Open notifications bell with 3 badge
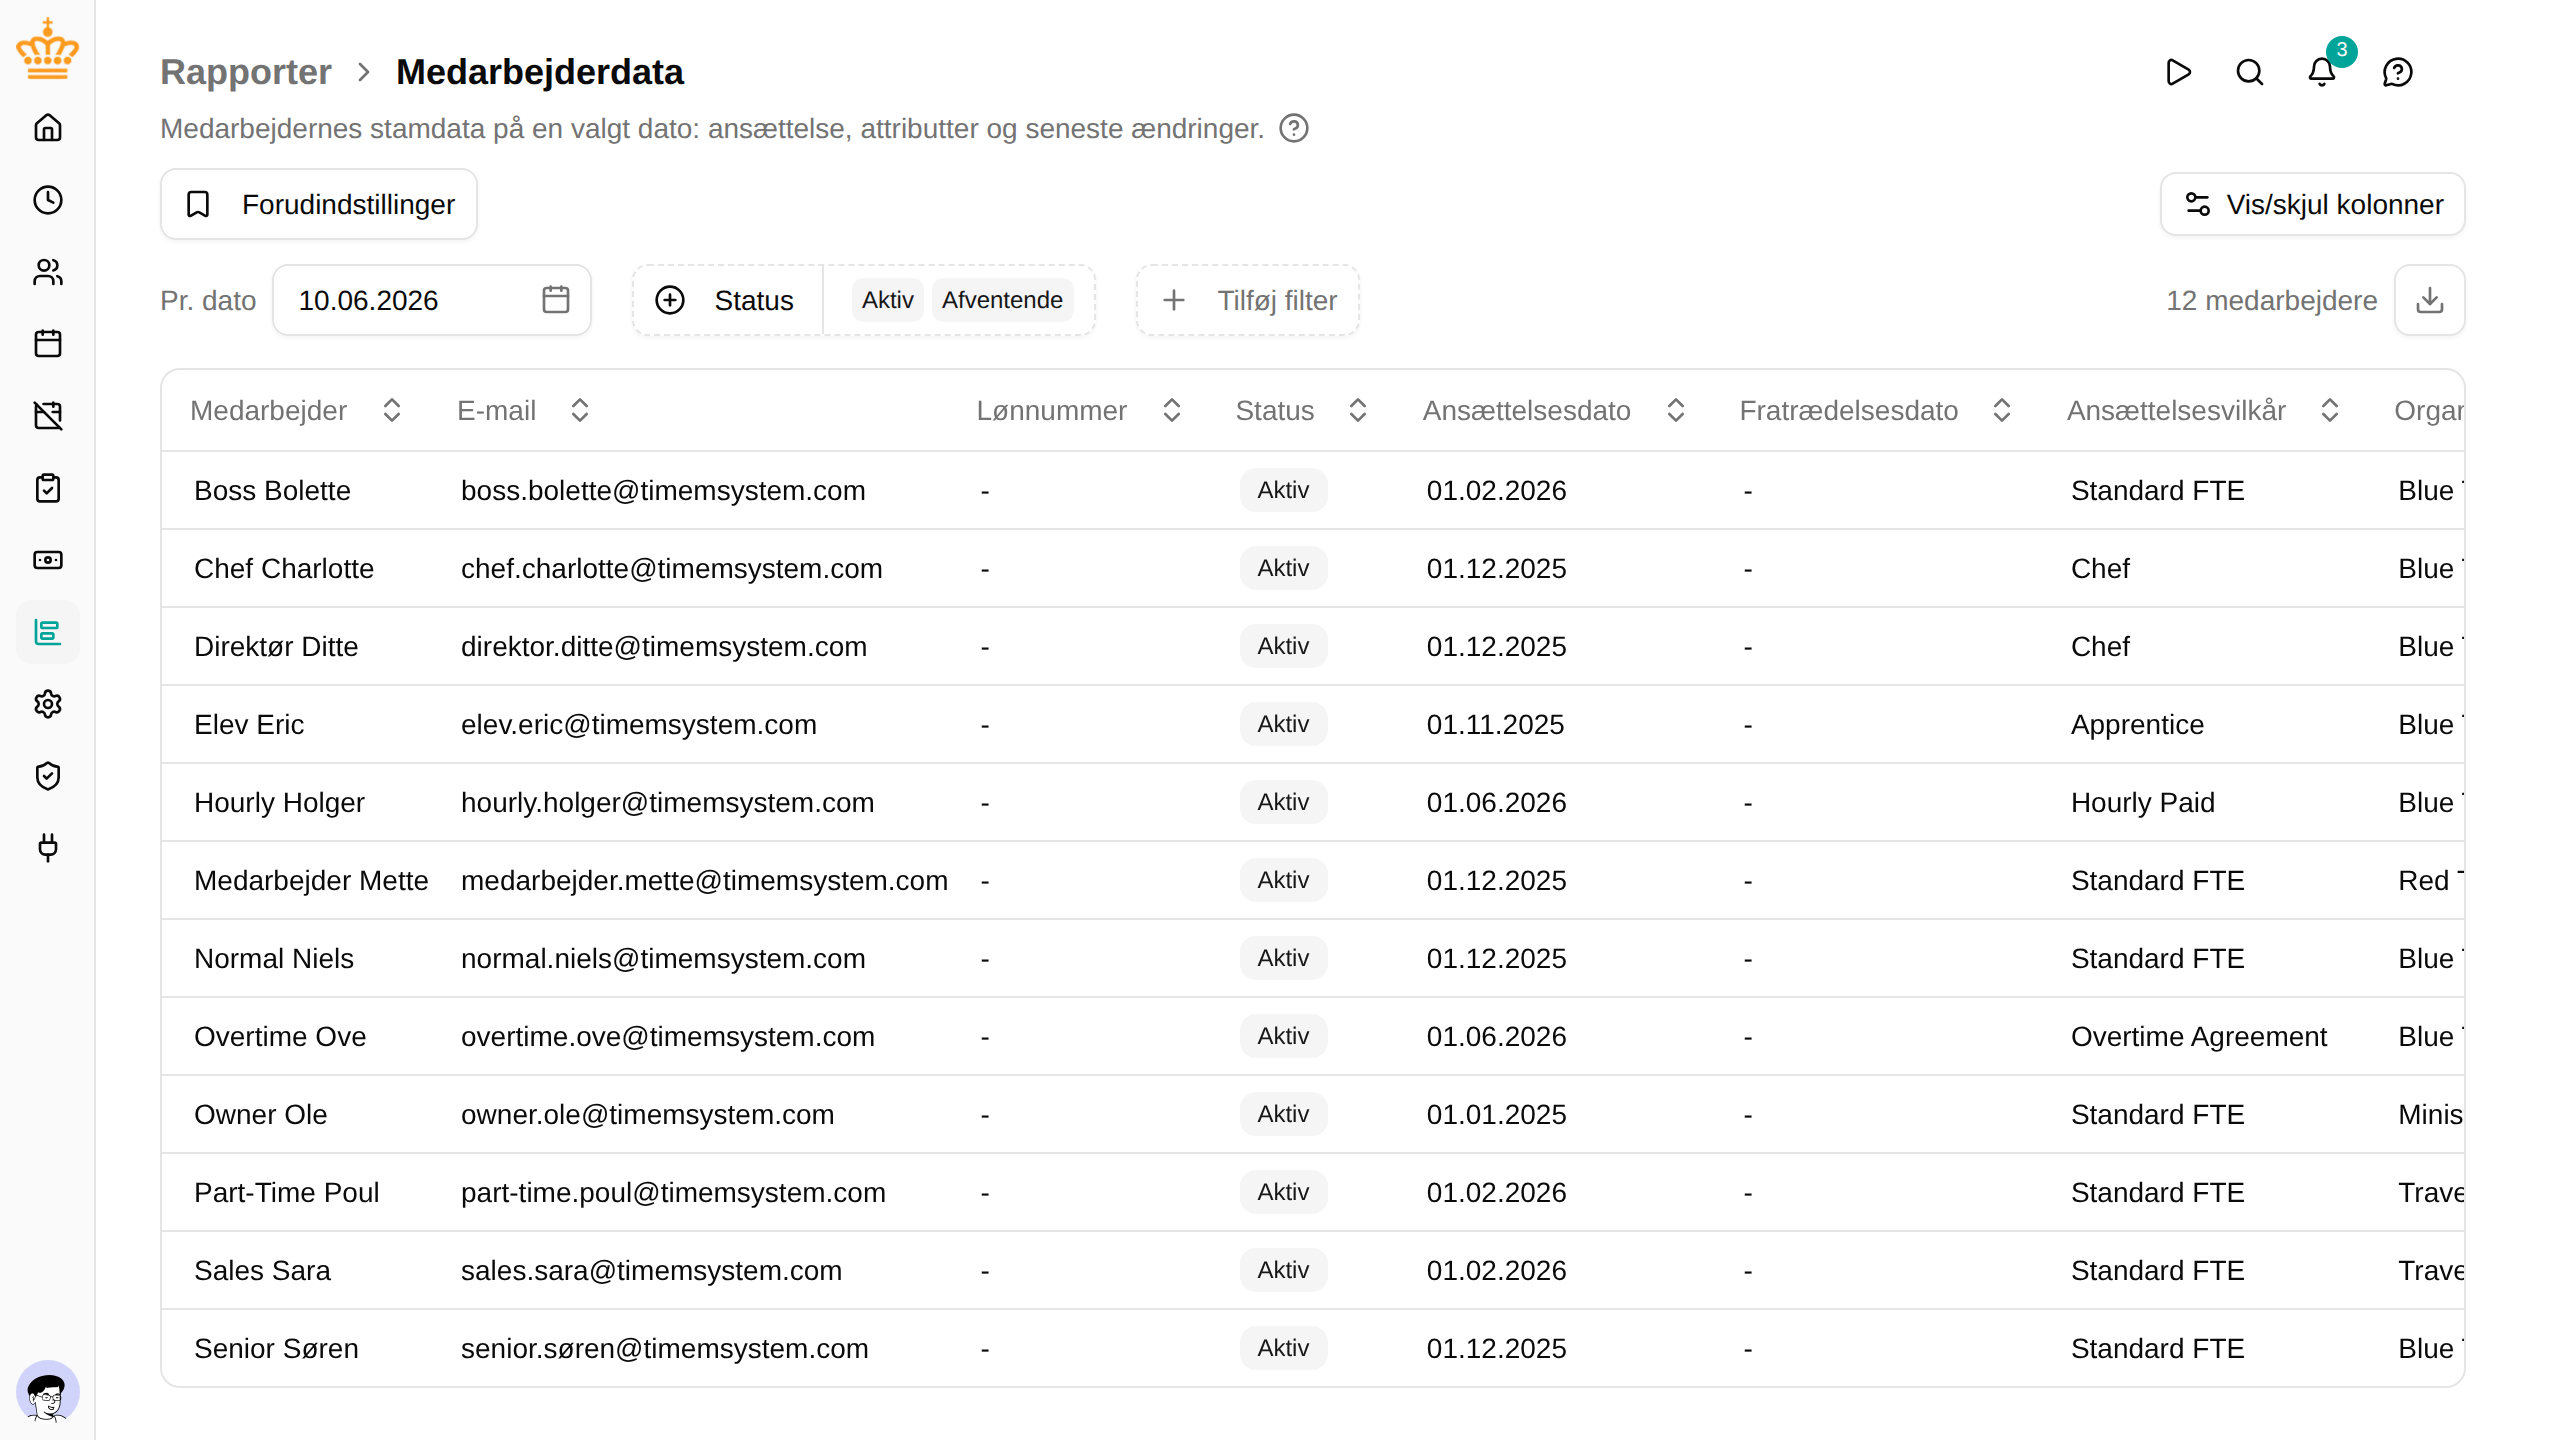The image size is (2560, 1440). [2322, 72]
